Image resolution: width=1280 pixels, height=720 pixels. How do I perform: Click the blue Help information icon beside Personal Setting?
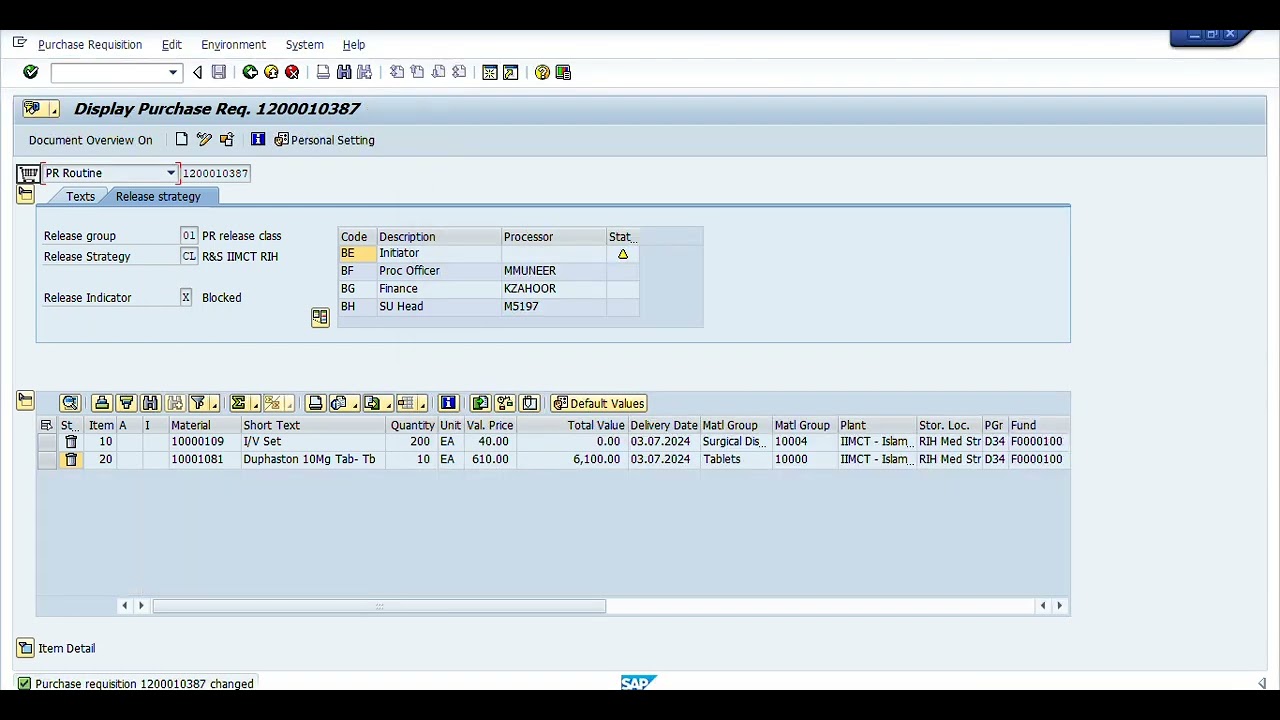[x=258, y=140]
